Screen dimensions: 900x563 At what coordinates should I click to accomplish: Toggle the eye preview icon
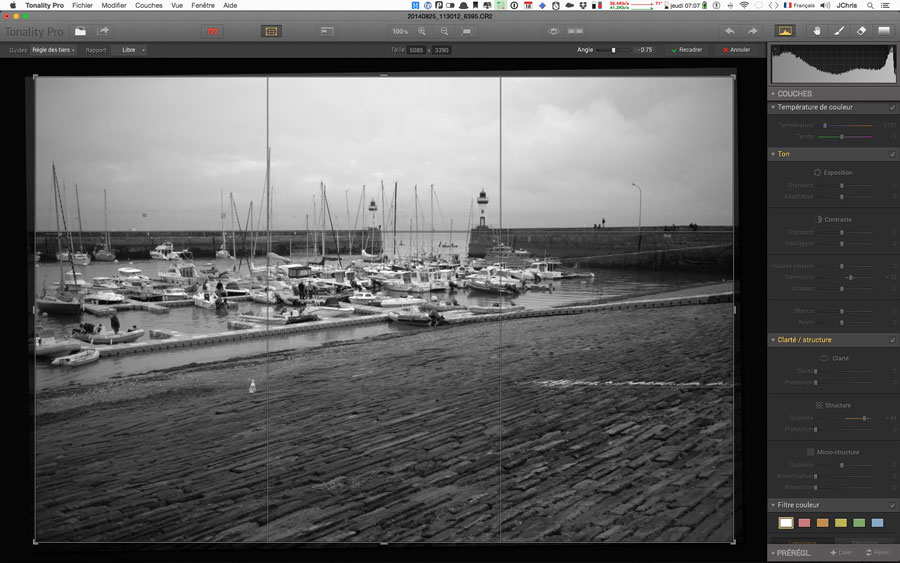[x=553, y=32]
